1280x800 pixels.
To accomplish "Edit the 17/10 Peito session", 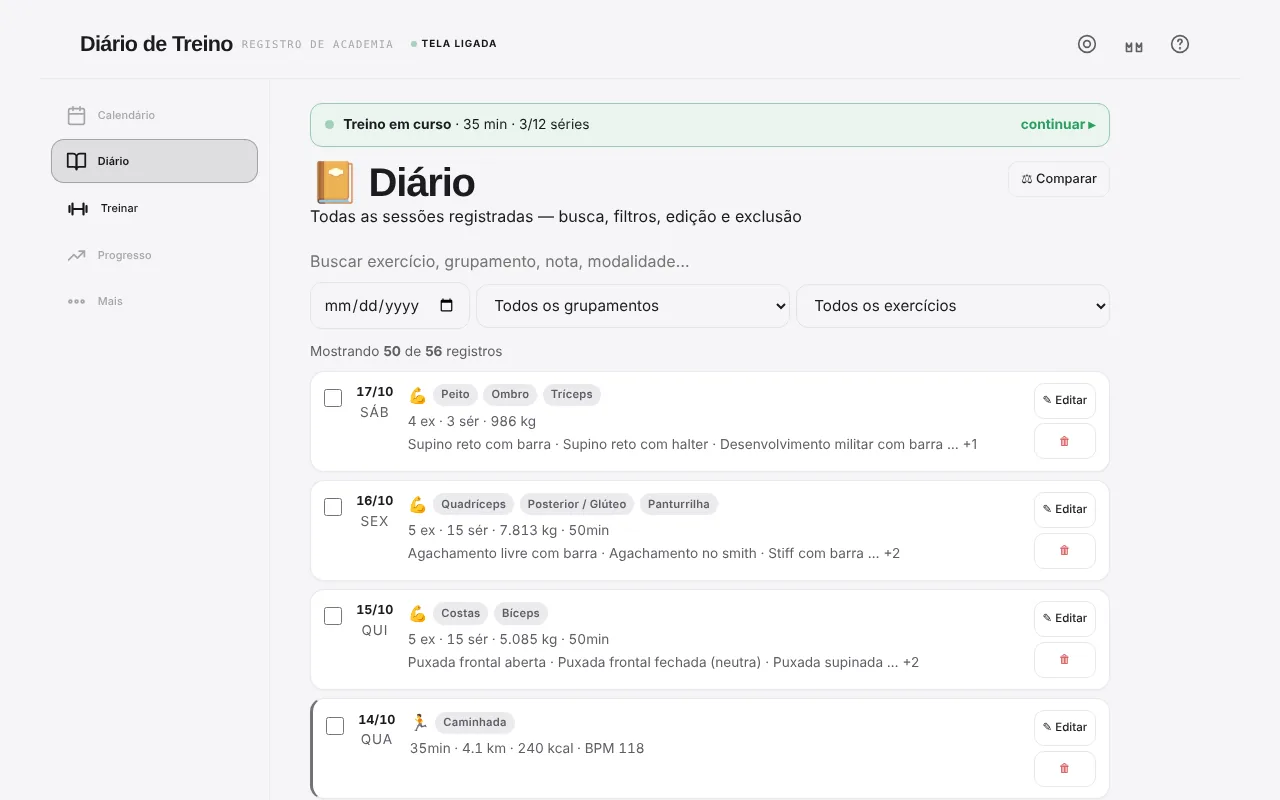I will (1064, 400).
